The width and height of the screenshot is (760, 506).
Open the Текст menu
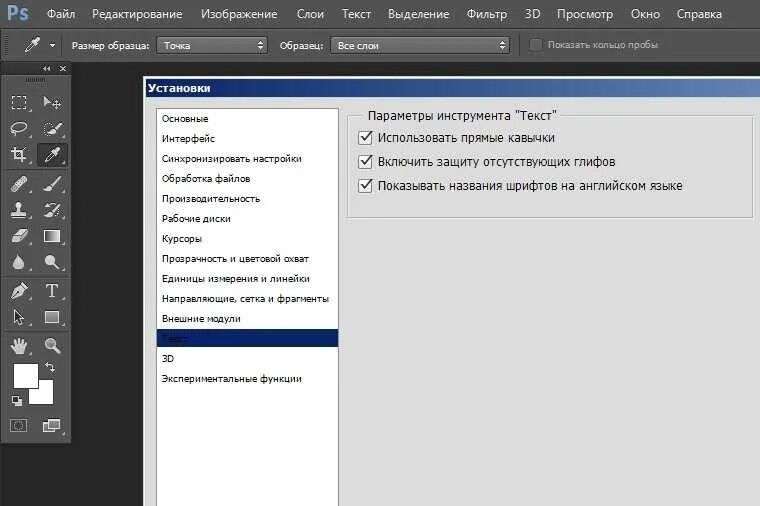(356, 14)
